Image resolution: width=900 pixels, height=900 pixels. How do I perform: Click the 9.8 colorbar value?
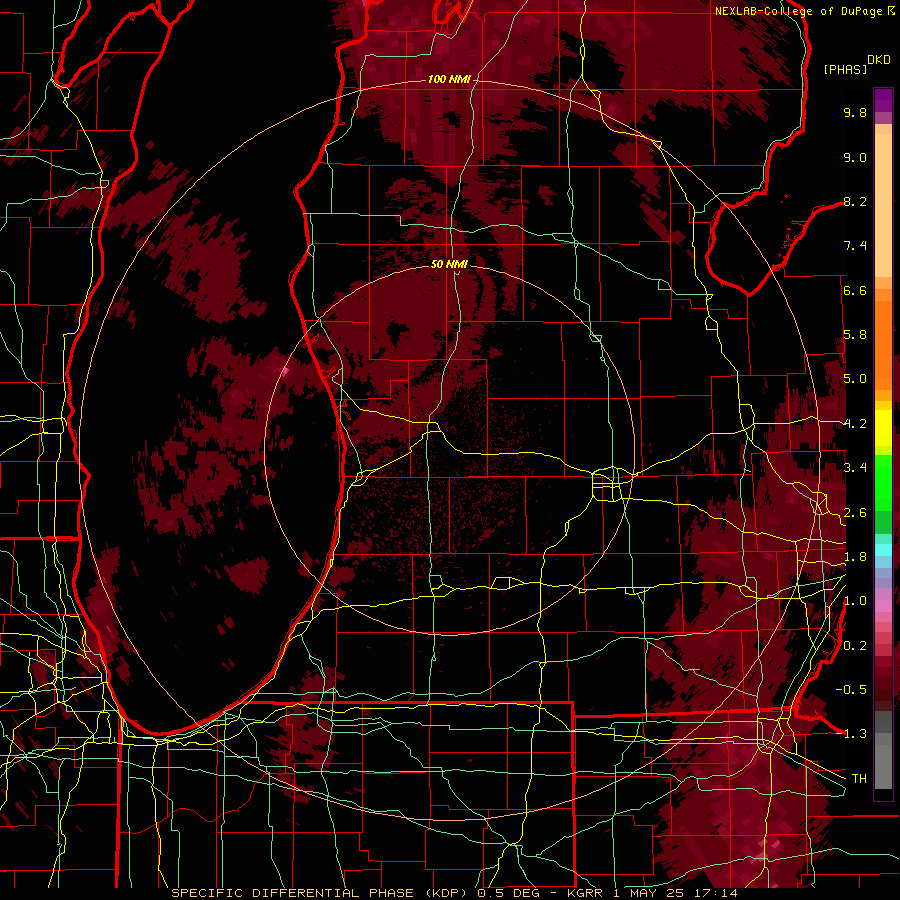point(855,112)
